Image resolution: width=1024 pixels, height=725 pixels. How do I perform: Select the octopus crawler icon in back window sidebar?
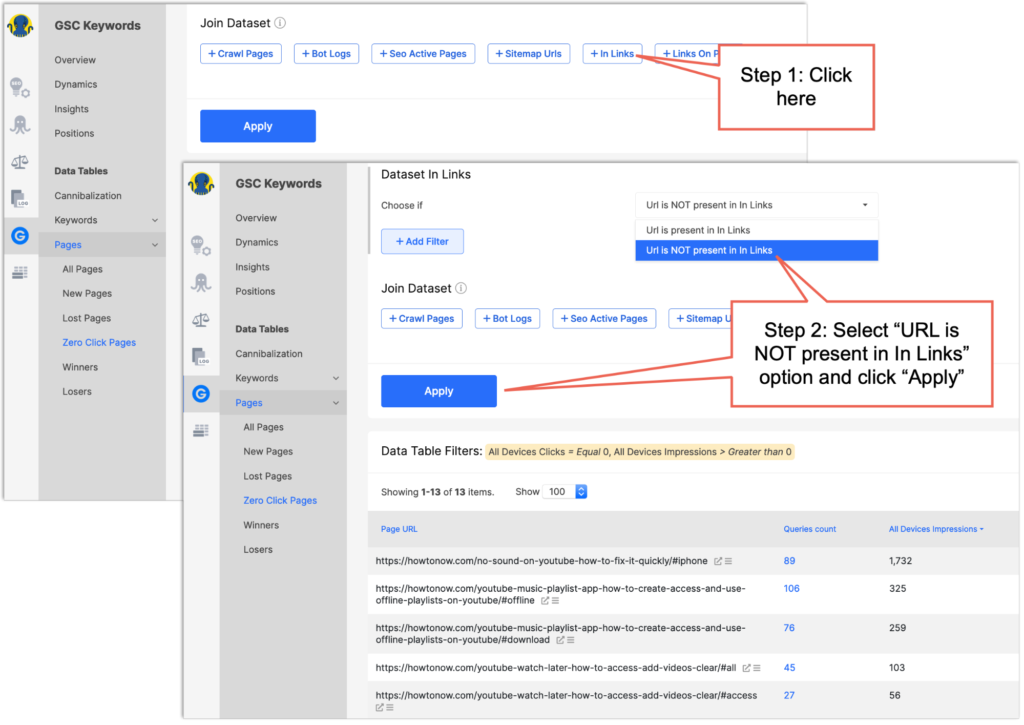pyautogui.click(x=20, y=124)
